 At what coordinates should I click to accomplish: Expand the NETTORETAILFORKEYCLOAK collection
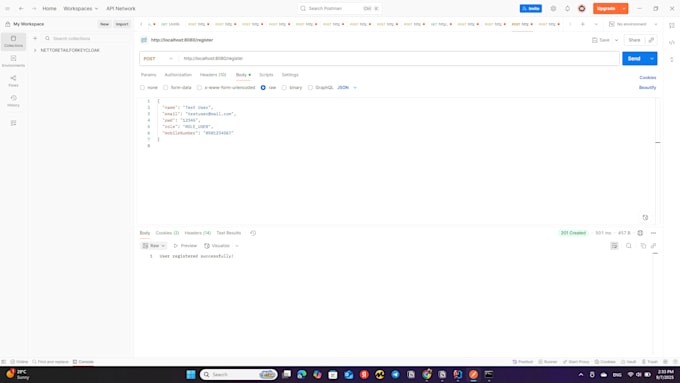[x=35, y=50]
